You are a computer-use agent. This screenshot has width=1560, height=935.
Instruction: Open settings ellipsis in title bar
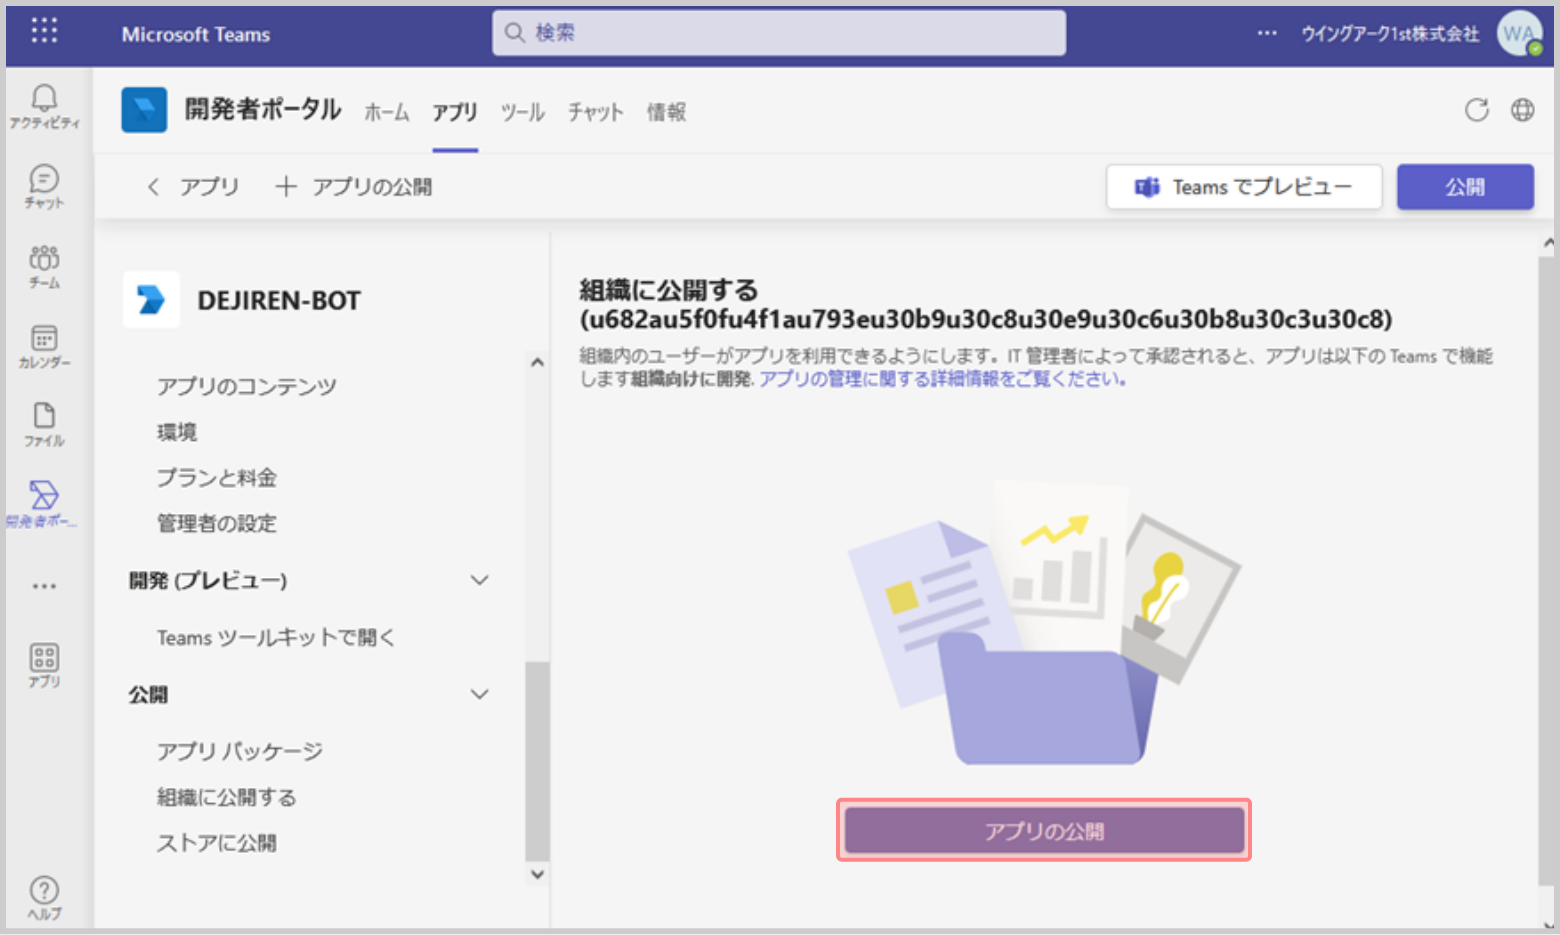[1267, 33]
